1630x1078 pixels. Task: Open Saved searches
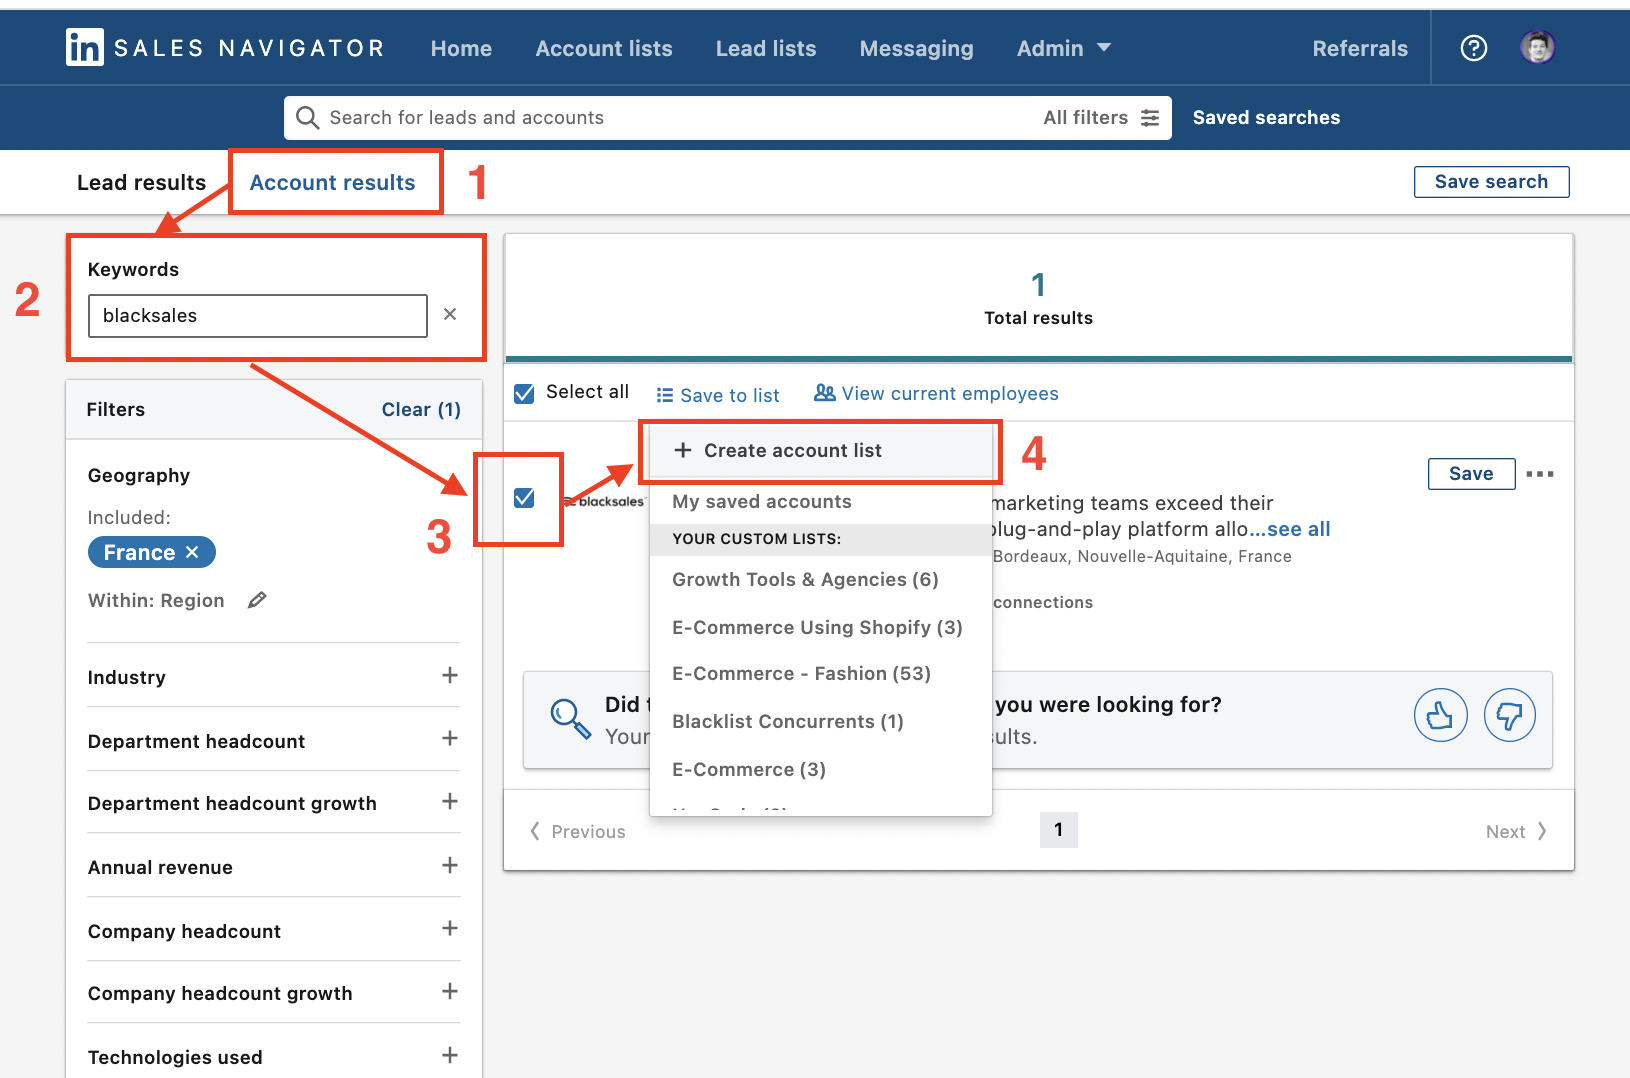tap(1266, 117)
